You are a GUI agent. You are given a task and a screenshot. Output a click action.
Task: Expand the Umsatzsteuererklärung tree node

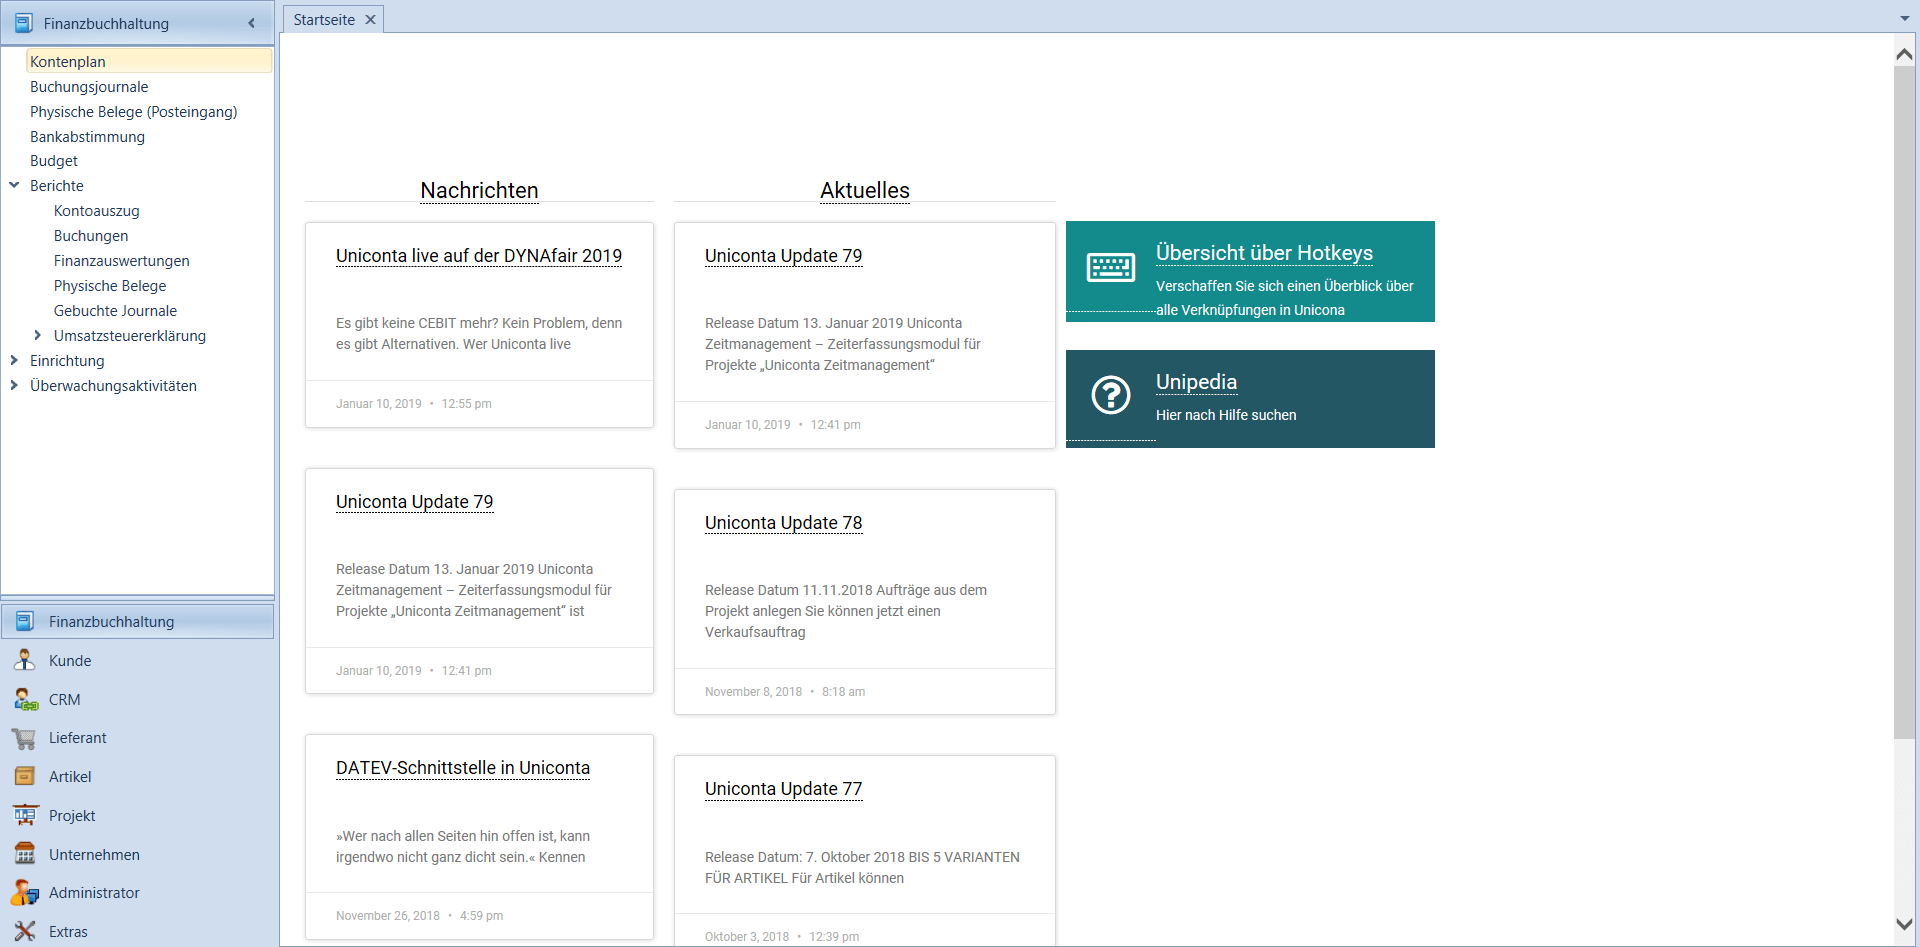tap(38, 335)
